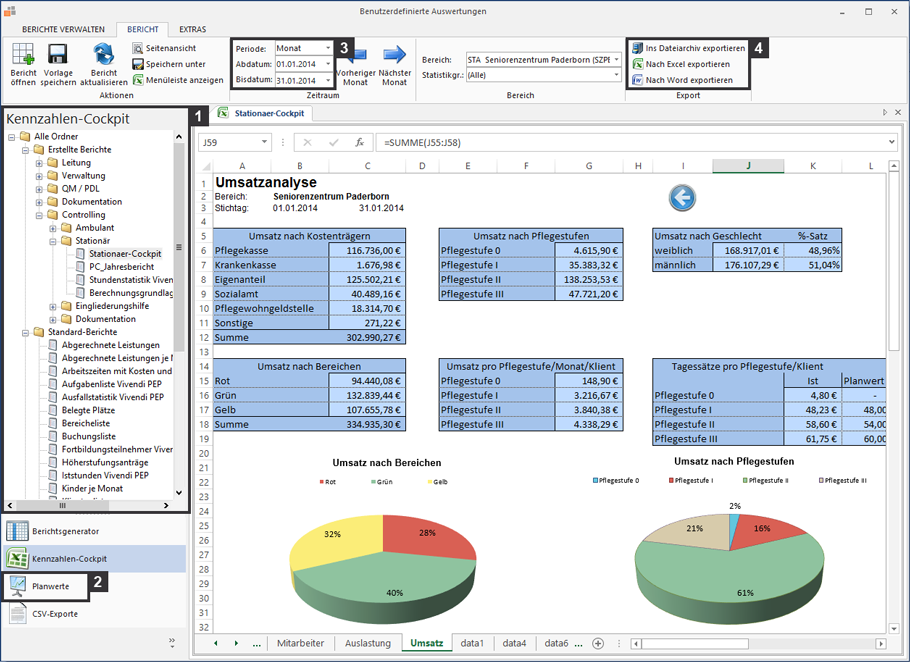Collapse the Standard-Berichte folder
This screenshot has width=910, height=662.
tap(26, 332)
